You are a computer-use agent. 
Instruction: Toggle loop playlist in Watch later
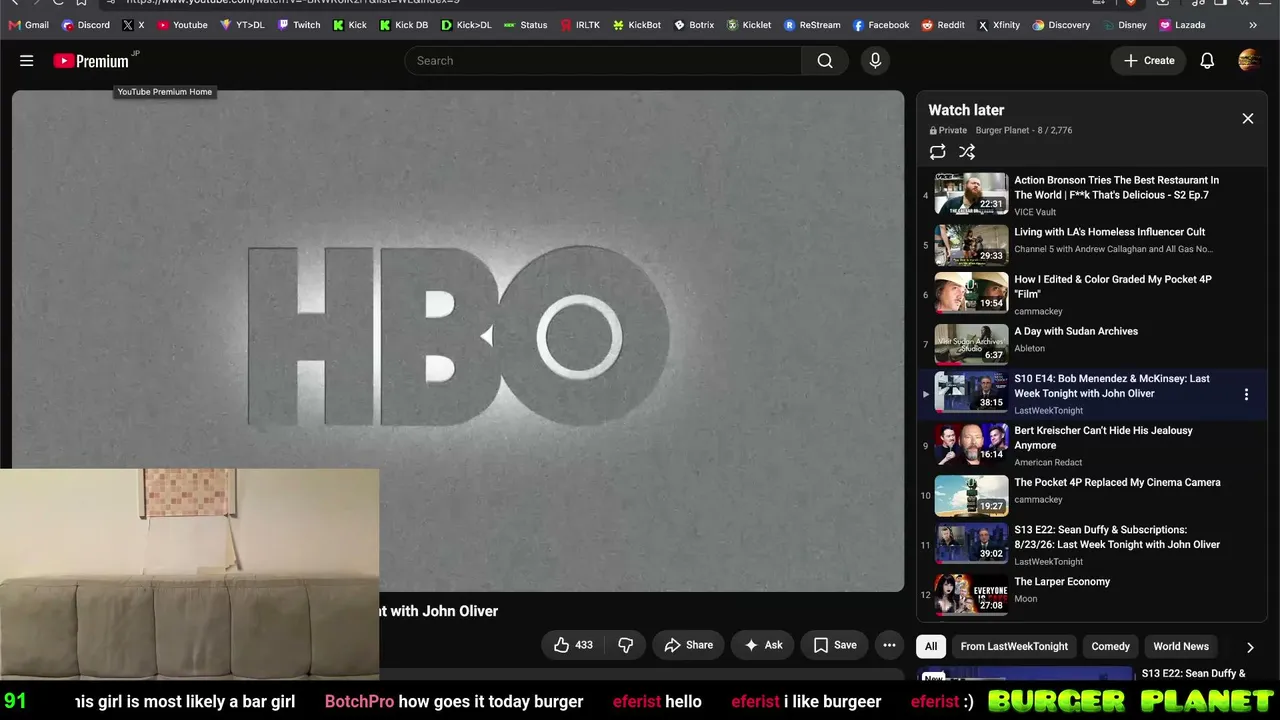tap(937, 152)
